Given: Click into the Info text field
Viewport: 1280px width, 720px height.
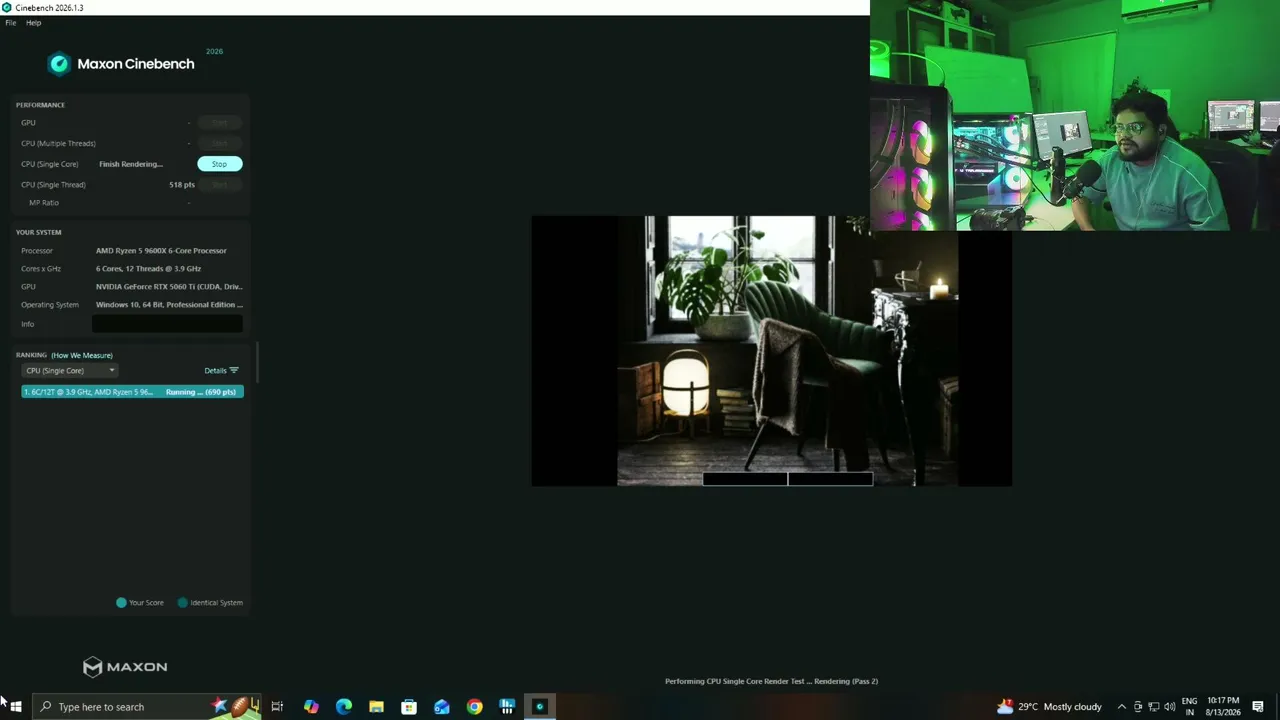Looking at the screenshot, I should (167, 324).
